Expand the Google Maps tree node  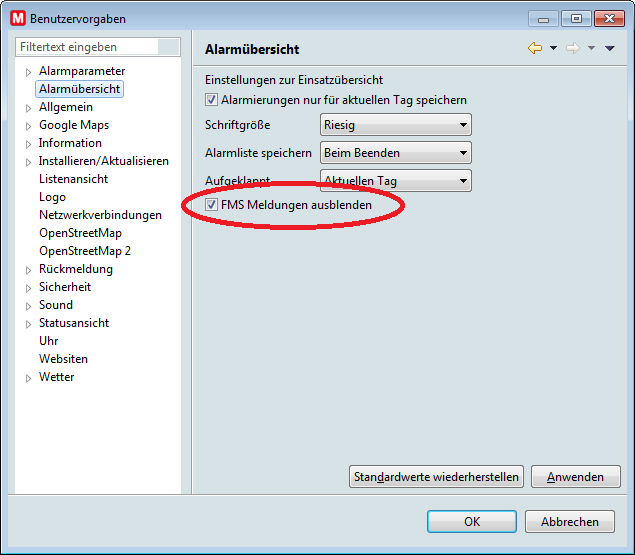coord(28,126)
